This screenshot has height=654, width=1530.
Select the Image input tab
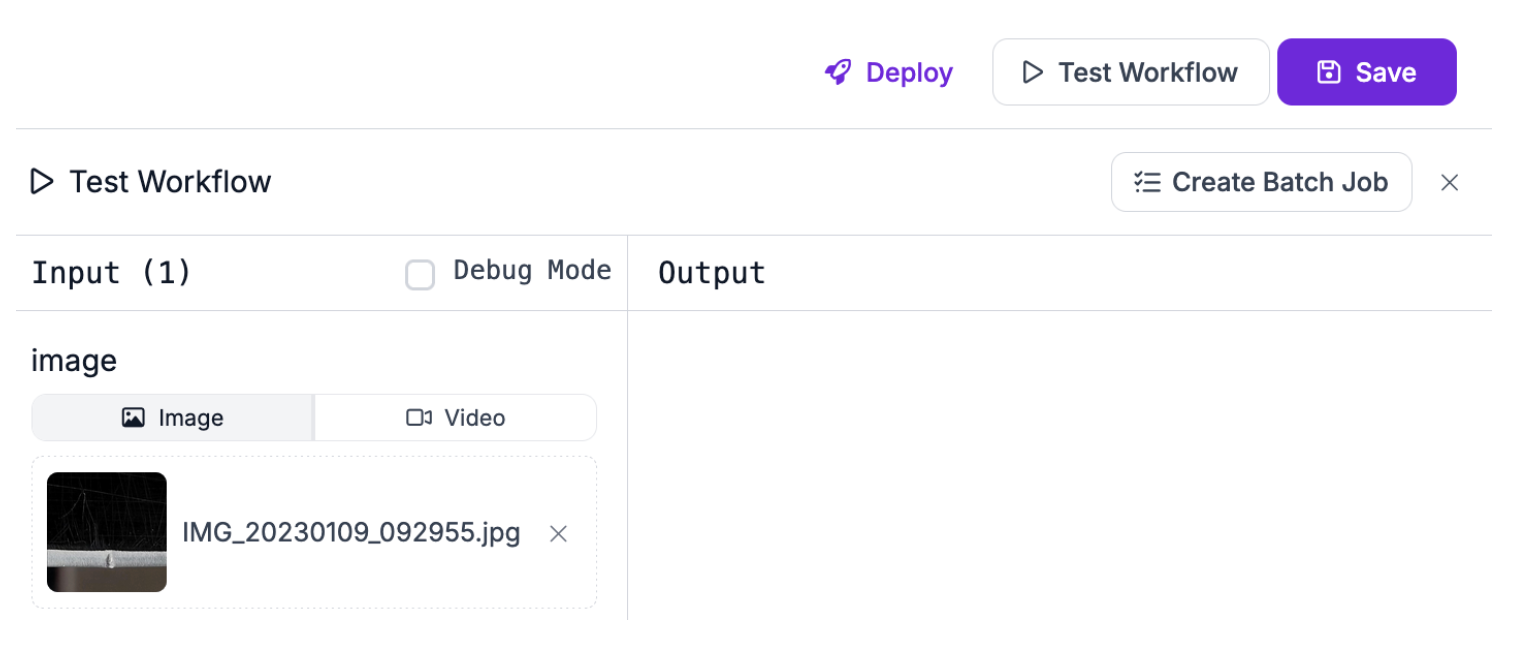click(173, 418)
